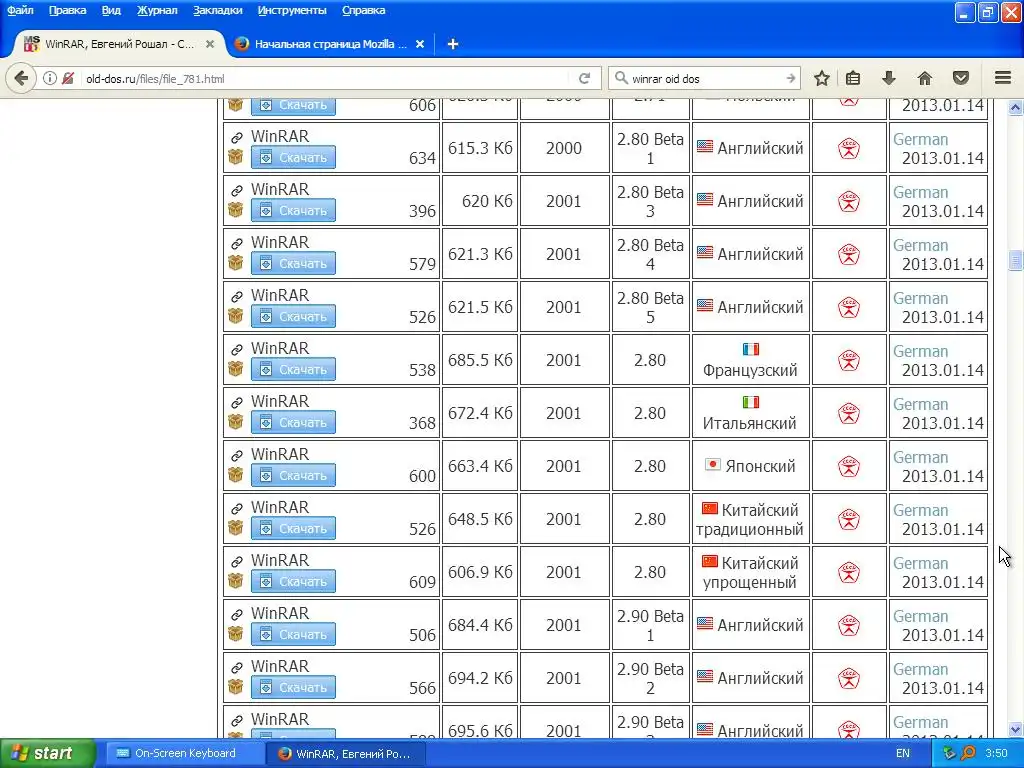Open site information icon in address bar

click(50, 78)
